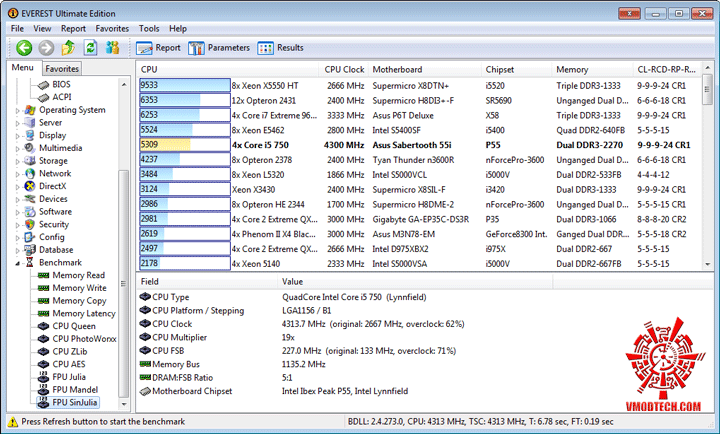Select the Memory Read benchmark

(79, 275)
